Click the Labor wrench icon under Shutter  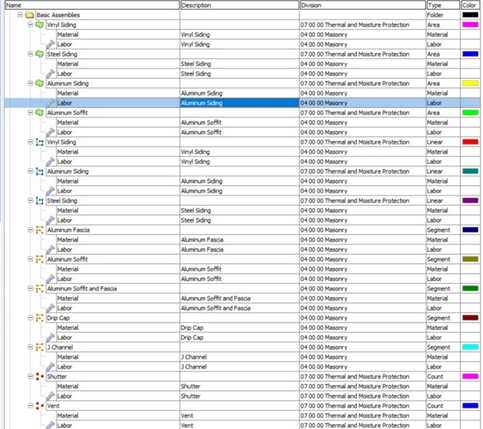click(x=50, y=396)
